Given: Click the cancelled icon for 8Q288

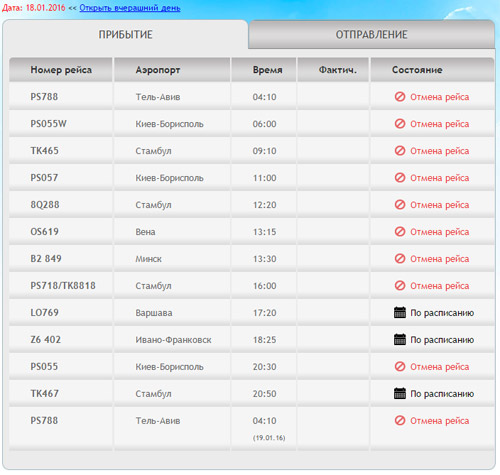Looking at the screenshot, I should (x=400, y=204).
